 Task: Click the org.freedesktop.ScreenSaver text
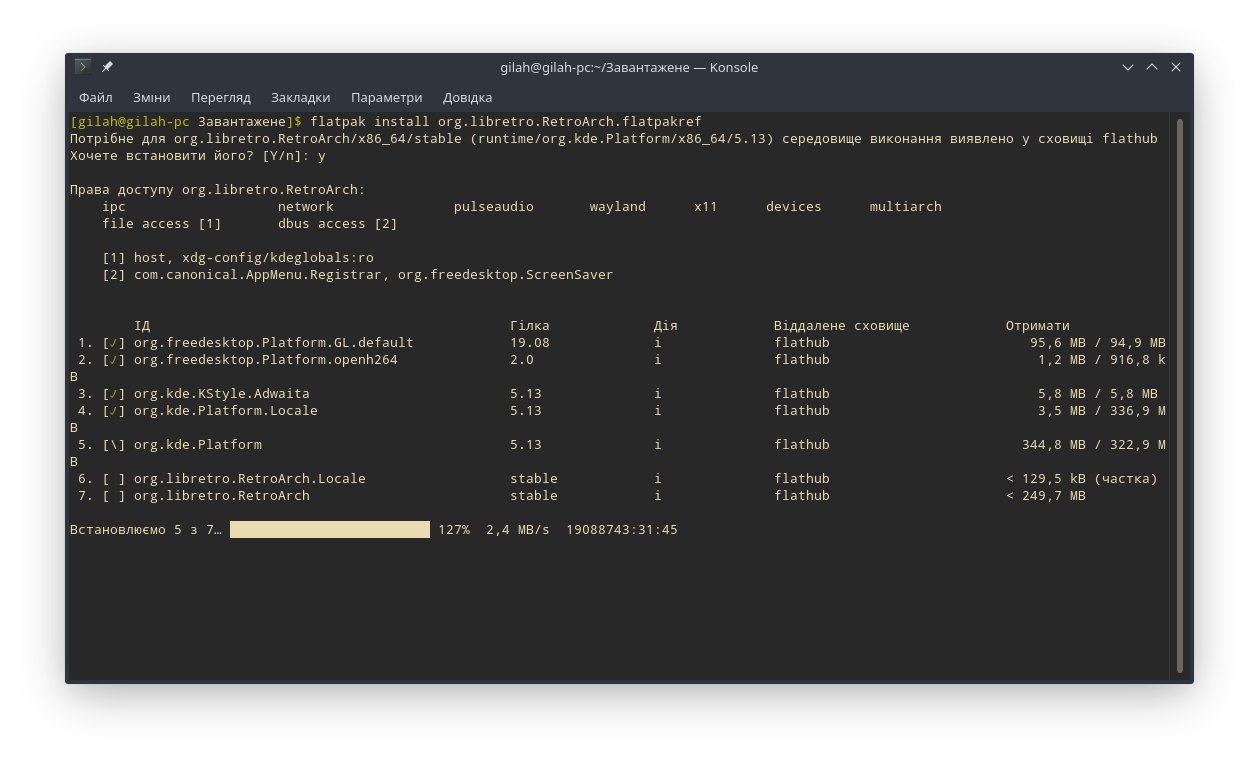coord(505,274)
